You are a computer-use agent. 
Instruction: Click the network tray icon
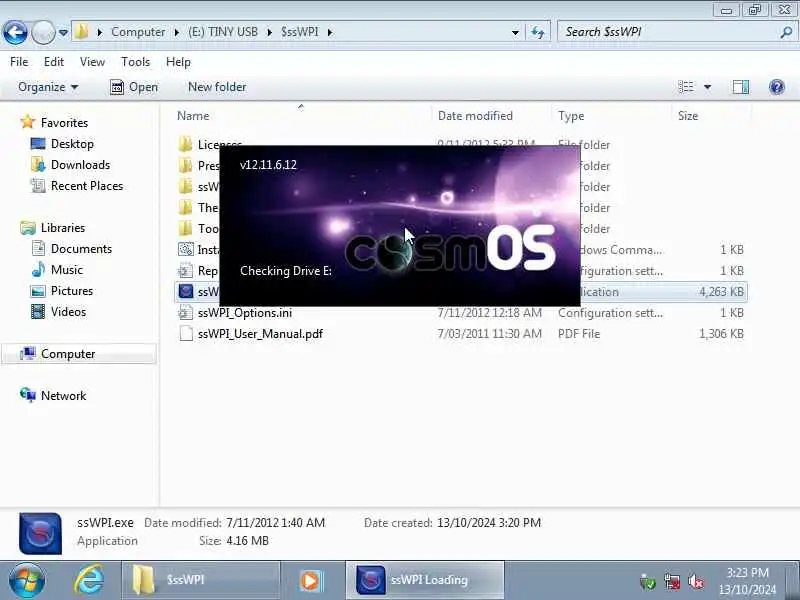tap(672, 582)
